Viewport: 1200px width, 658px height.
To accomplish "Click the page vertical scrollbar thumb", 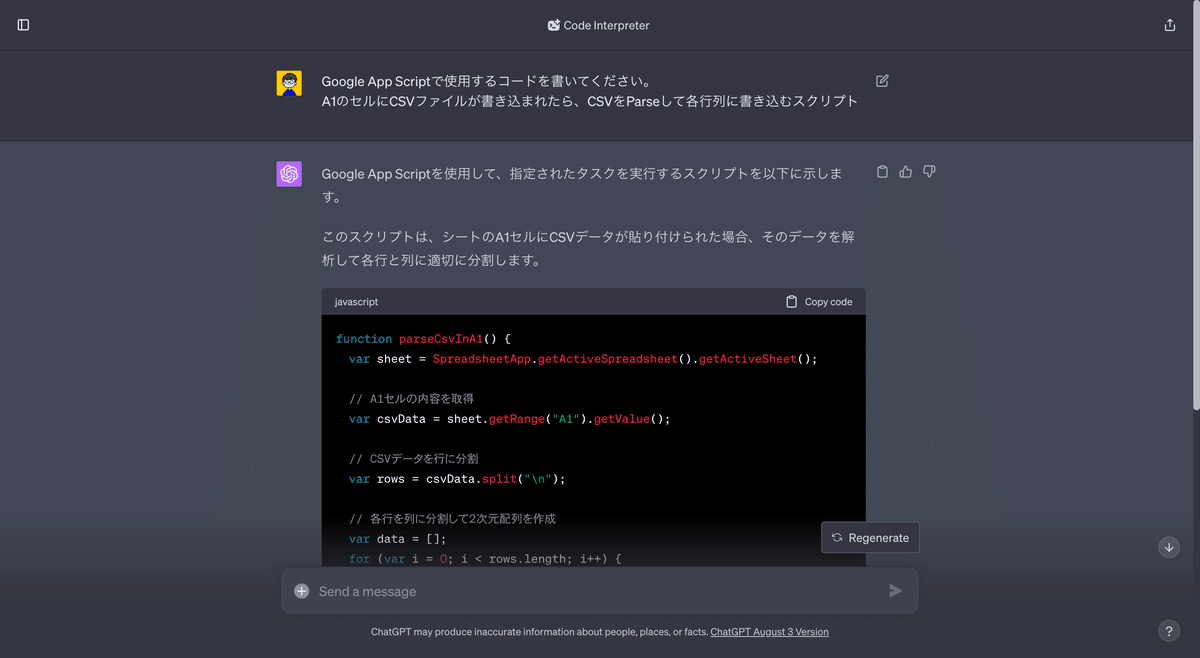I will point(1195,205).
